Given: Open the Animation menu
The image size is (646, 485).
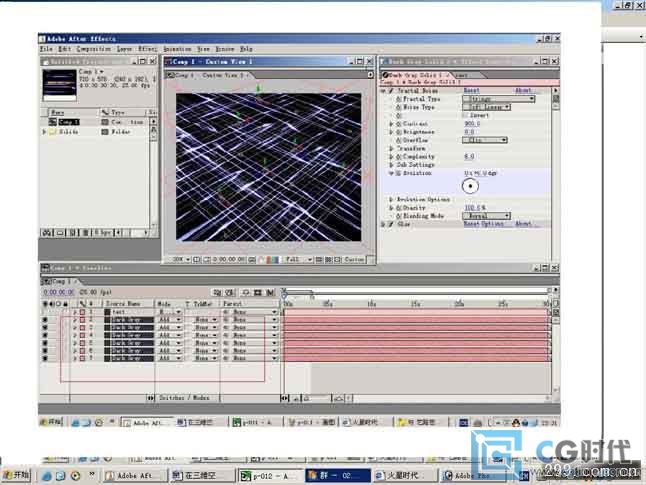Looking at the screenshot, I should 177,49.
